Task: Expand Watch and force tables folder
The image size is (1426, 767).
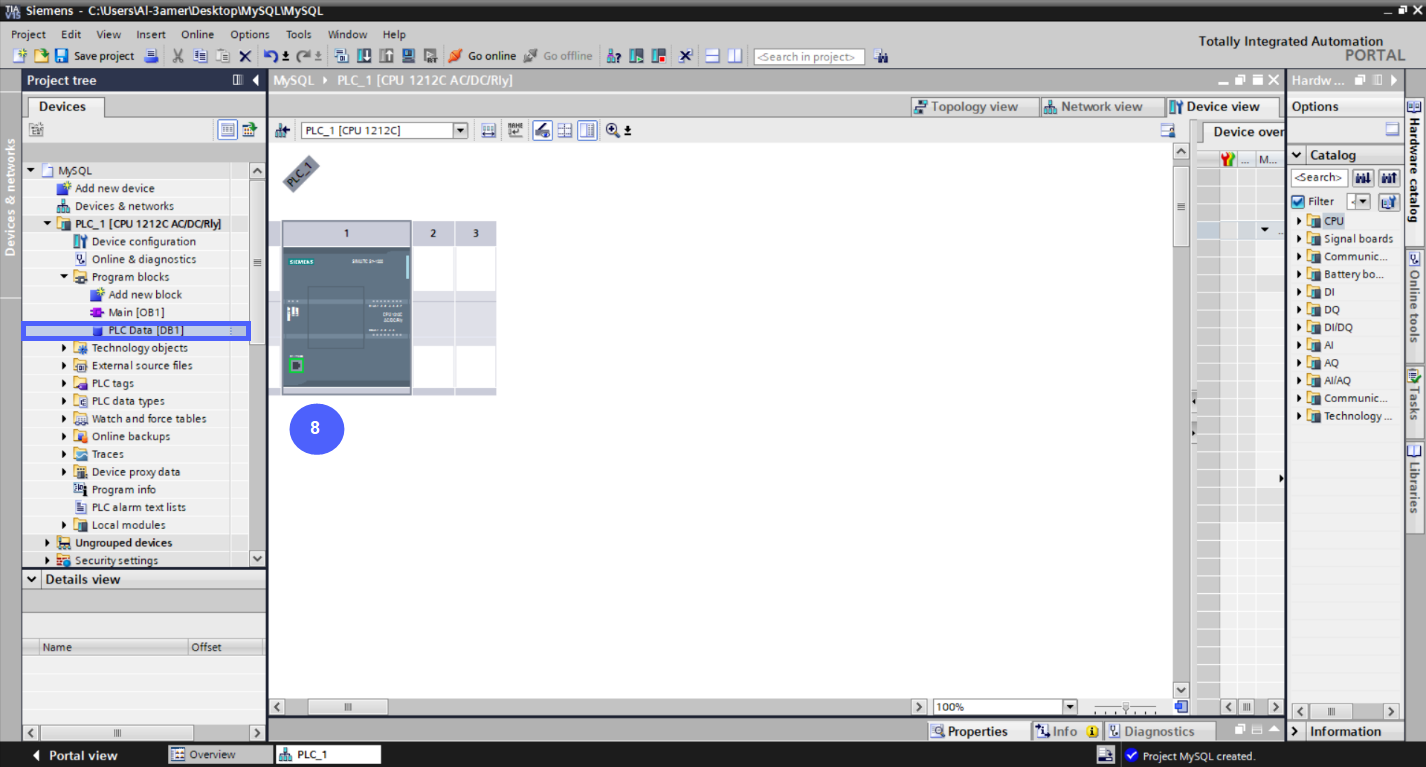Action: tap(64, 419)
